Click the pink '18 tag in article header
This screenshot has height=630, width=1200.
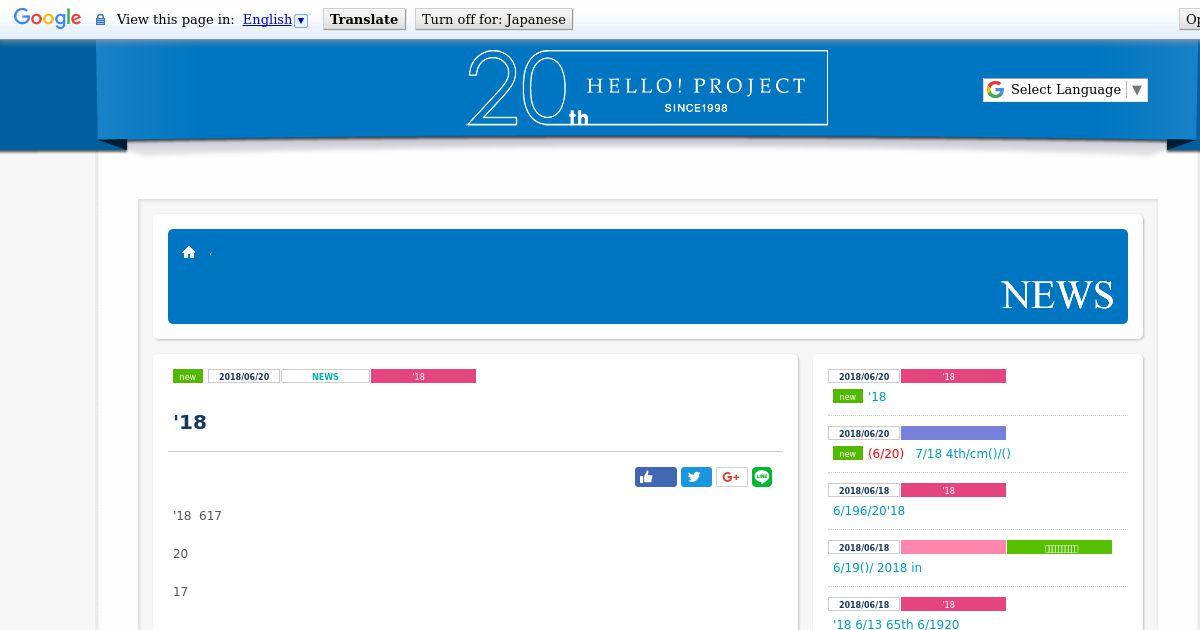click(x=423, y=376)
